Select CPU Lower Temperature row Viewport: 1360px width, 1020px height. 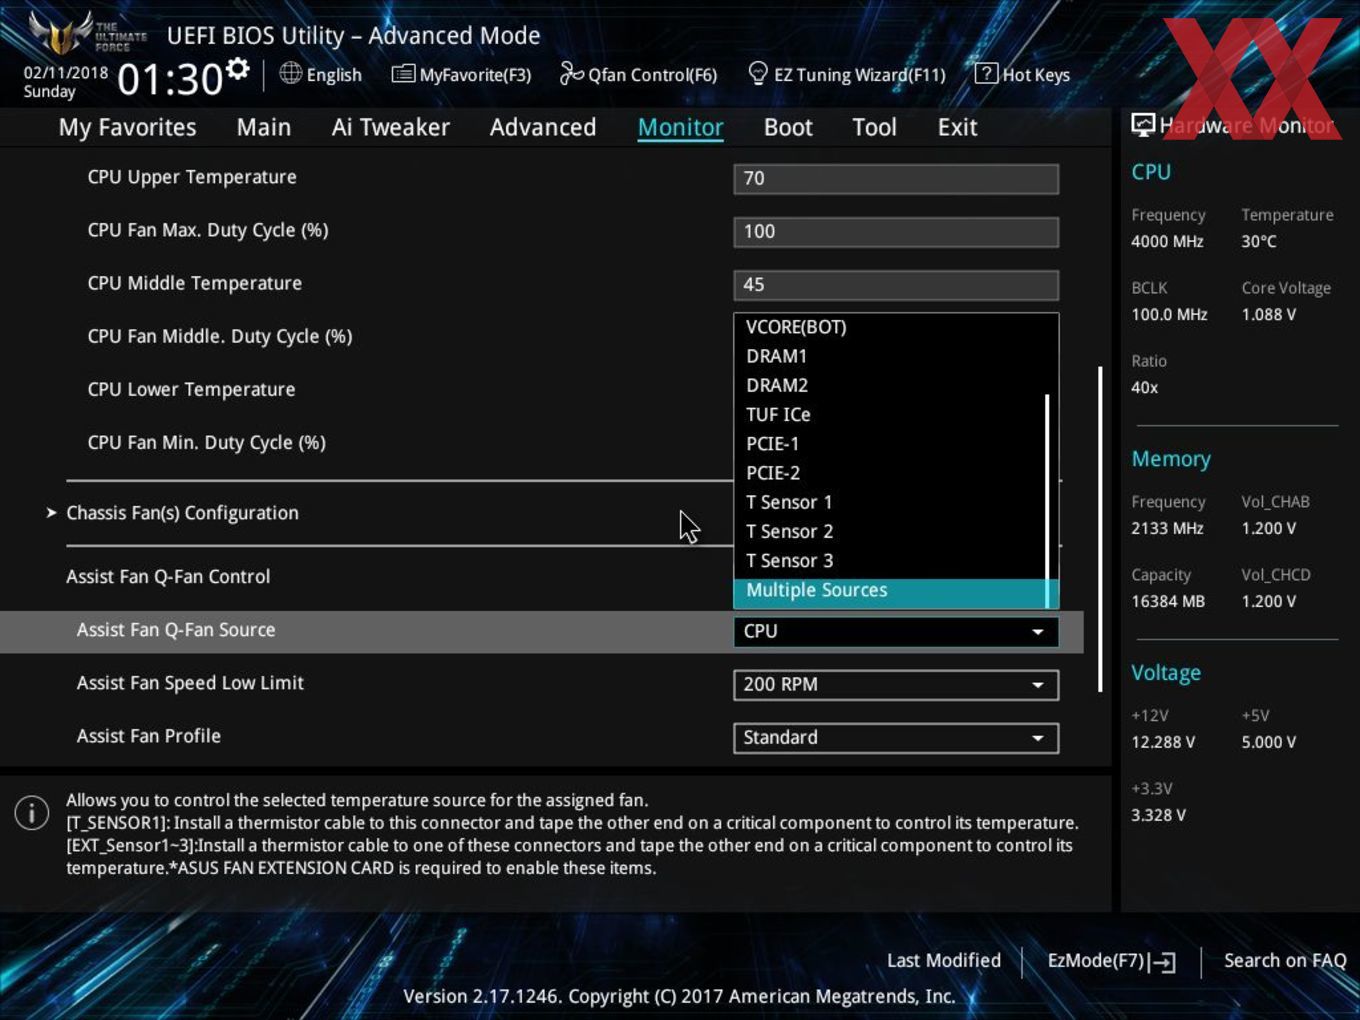(x=191, y=389)
